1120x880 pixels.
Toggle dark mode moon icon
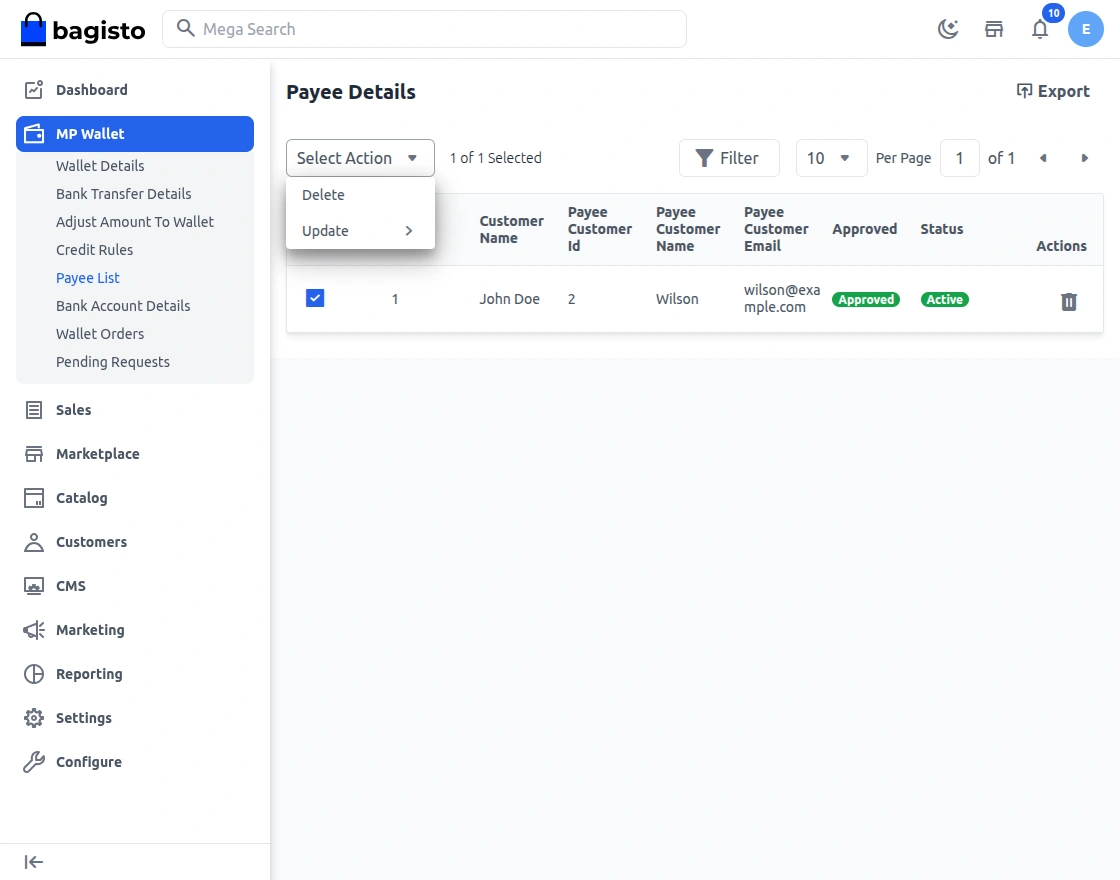click(x=947, y=29)
